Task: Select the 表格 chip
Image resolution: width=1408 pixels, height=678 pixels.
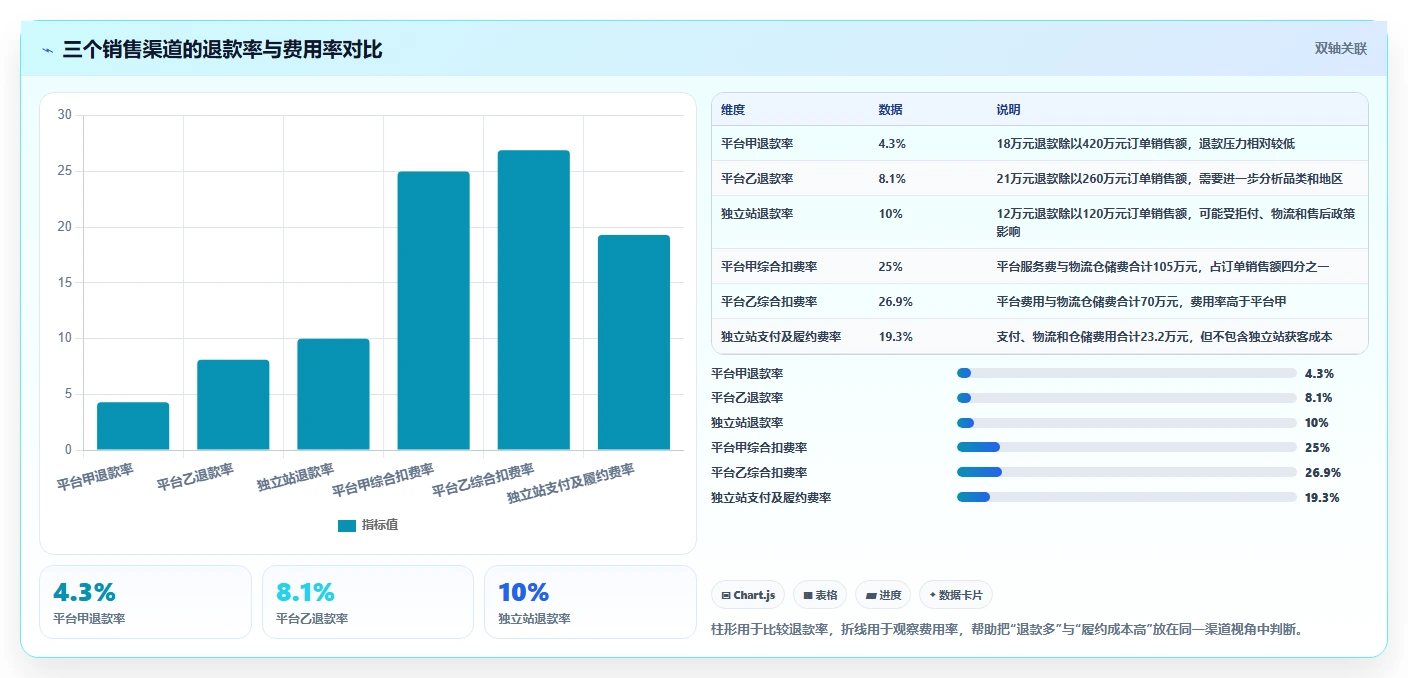Action: tap(820, 595)
